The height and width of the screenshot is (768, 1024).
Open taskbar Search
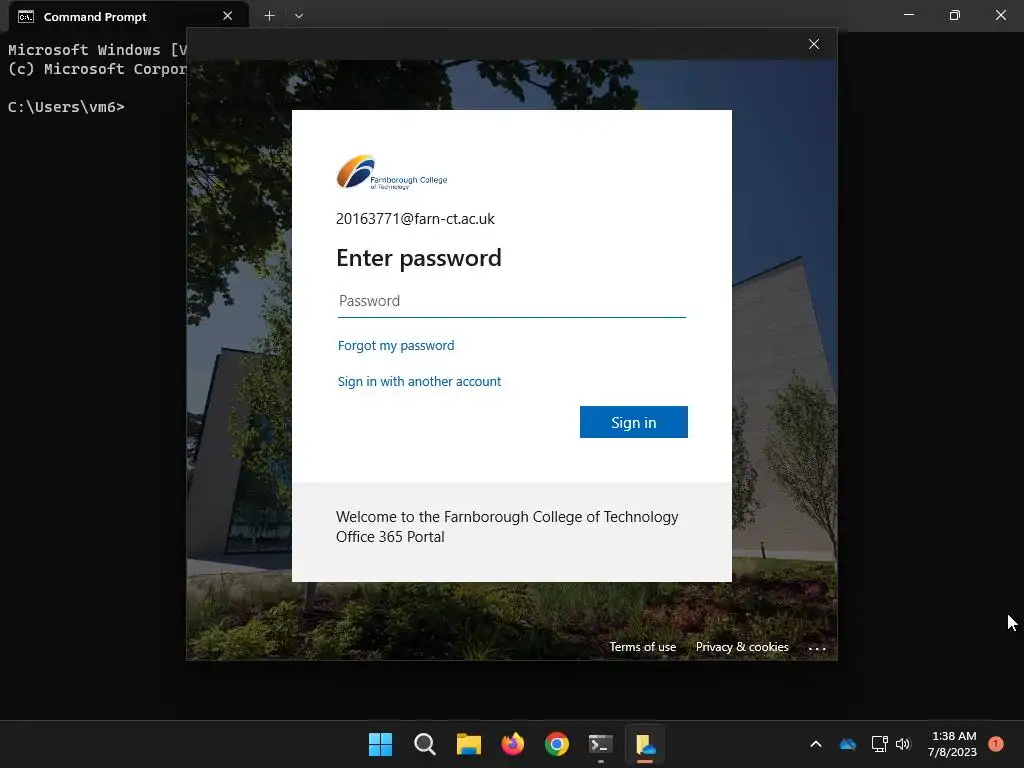(424, 744)
